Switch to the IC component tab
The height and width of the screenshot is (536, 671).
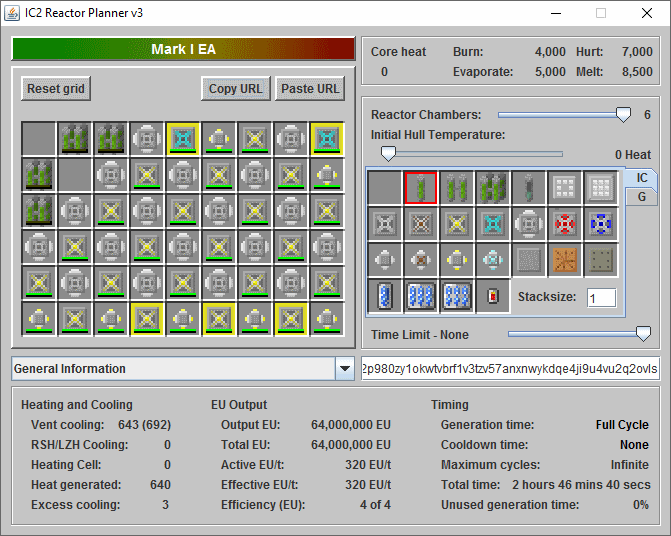pyautogui.click(x=642, y=177)
